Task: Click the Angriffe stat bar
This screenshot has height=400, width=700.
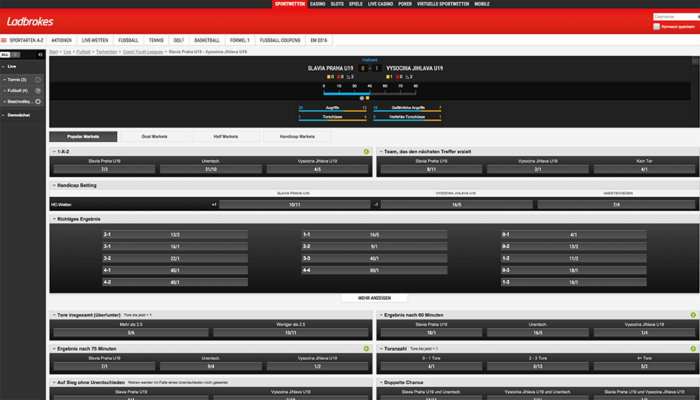Action: [x=333, y=110]
